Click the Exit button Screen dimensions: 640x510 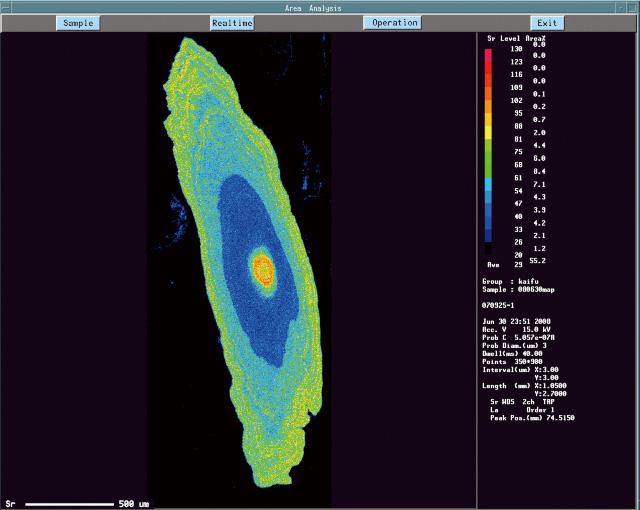point(547,23)
